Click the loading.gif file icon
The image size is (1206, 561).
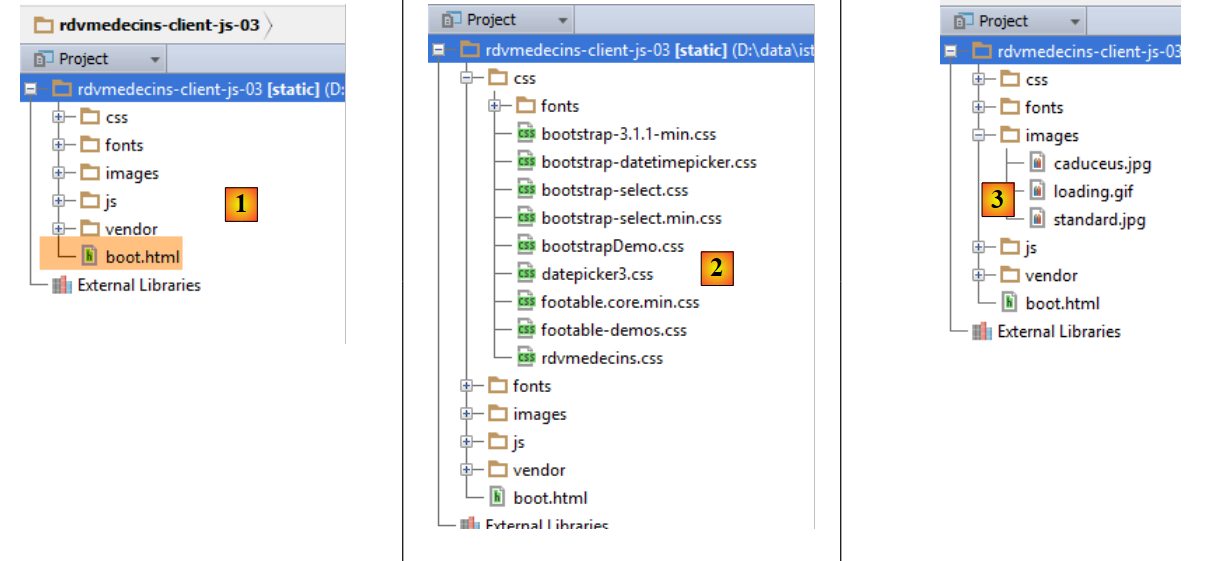[1038, 192]
